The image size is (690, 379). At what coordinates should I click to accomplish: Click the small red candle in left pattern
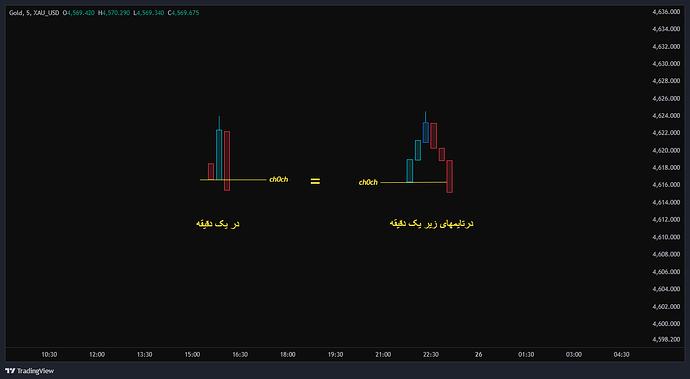point(211,171)
